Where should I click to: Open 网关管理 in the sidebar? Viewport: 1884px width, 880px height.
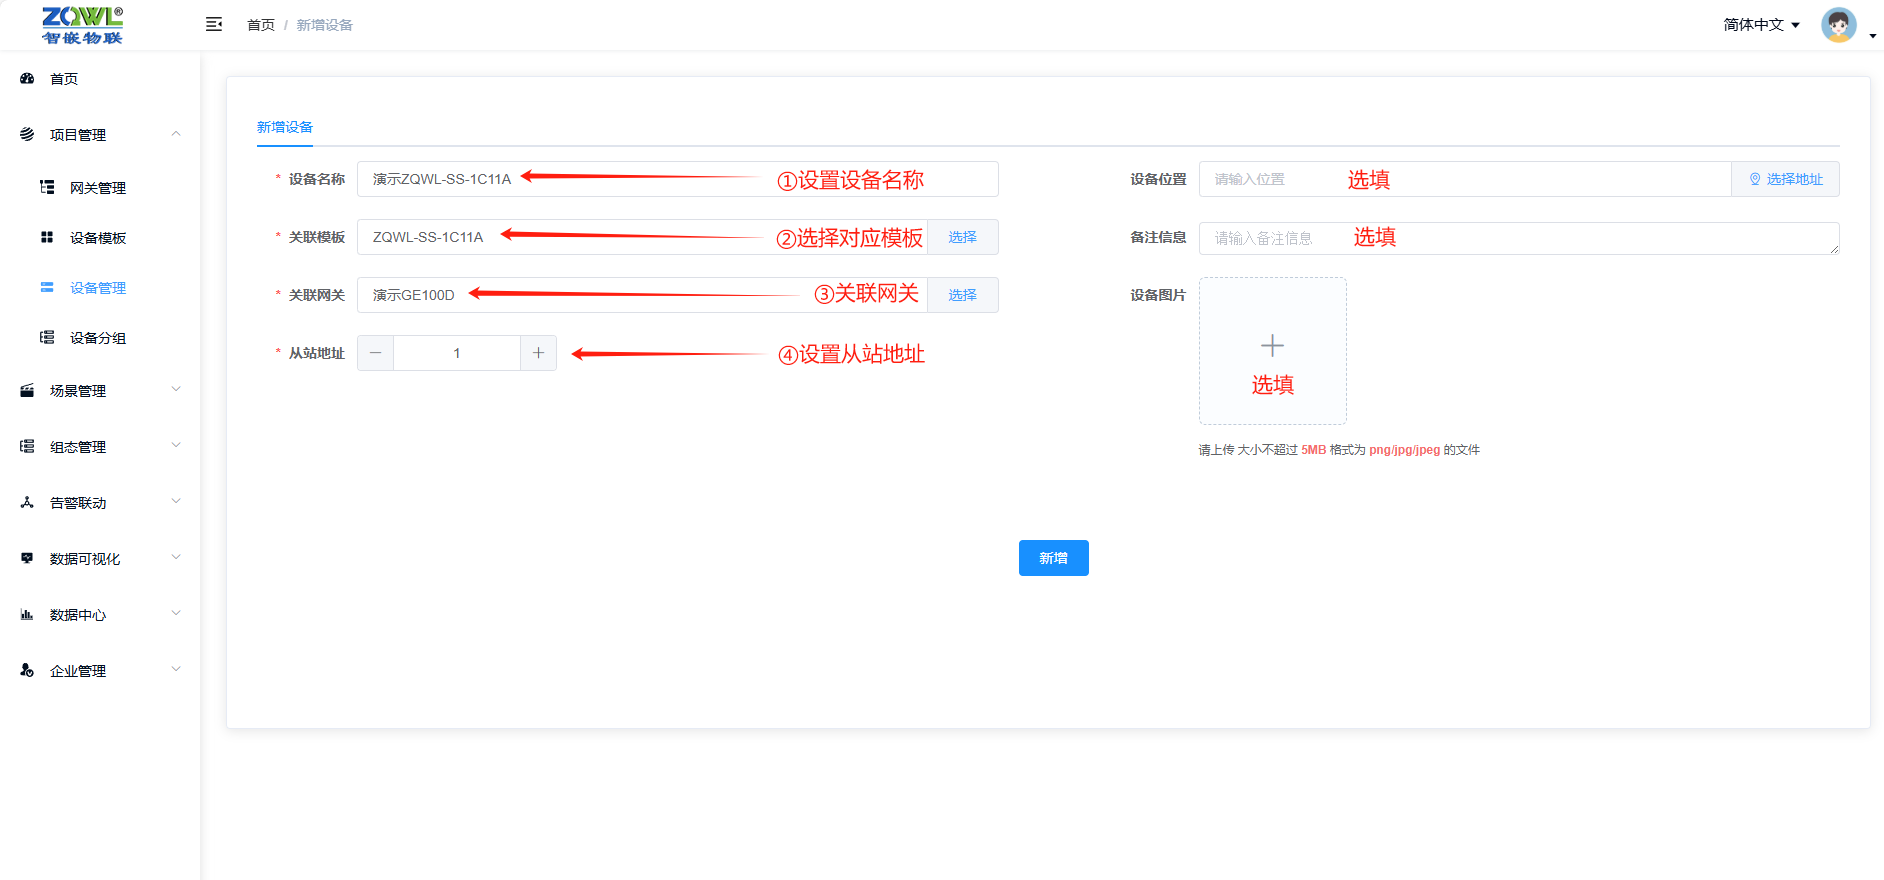[97, 188]
